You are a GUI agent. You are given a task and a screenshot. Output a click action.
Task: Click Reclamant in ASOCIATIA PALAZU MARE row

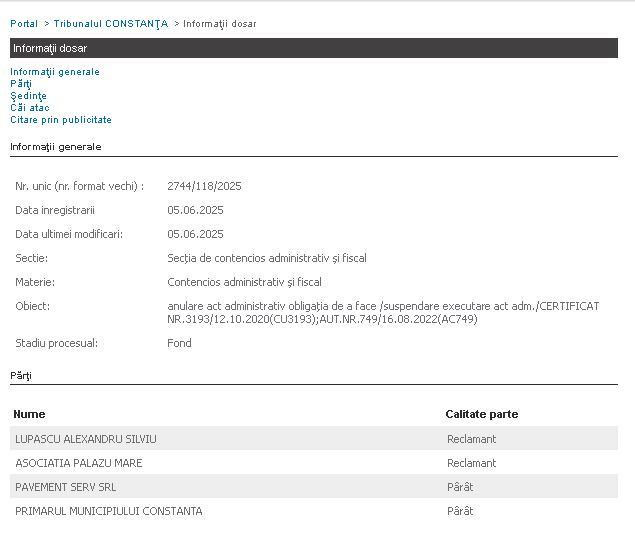(471, 463)
